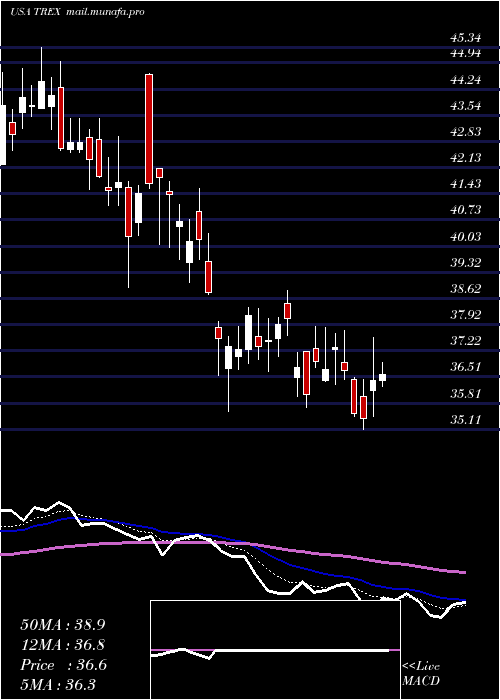Click the 45.34 price axis label
The height and width of the screenshot is (700, 500).
(x=466, y=38)
